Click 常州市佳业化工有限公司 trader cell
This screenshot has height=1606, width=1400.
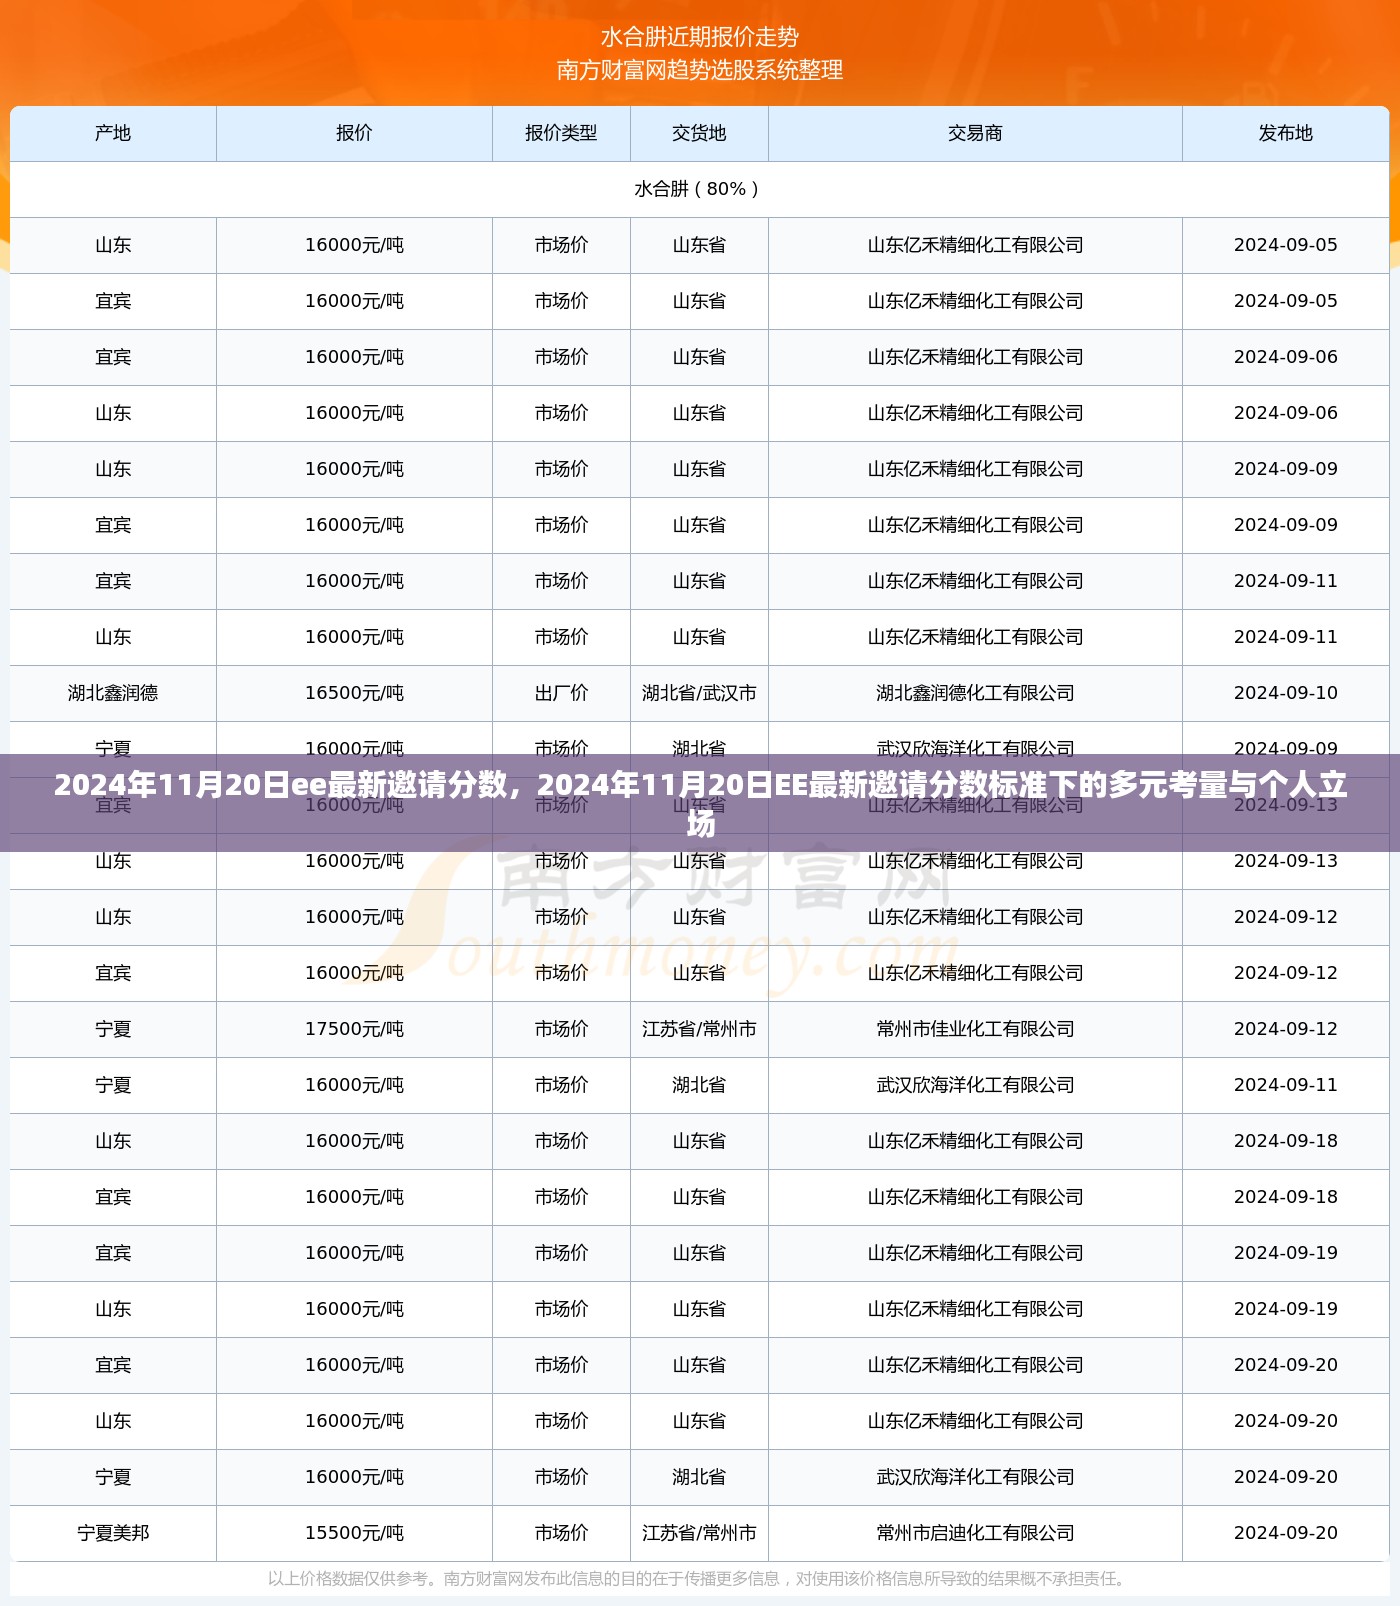click(975, 1029)
